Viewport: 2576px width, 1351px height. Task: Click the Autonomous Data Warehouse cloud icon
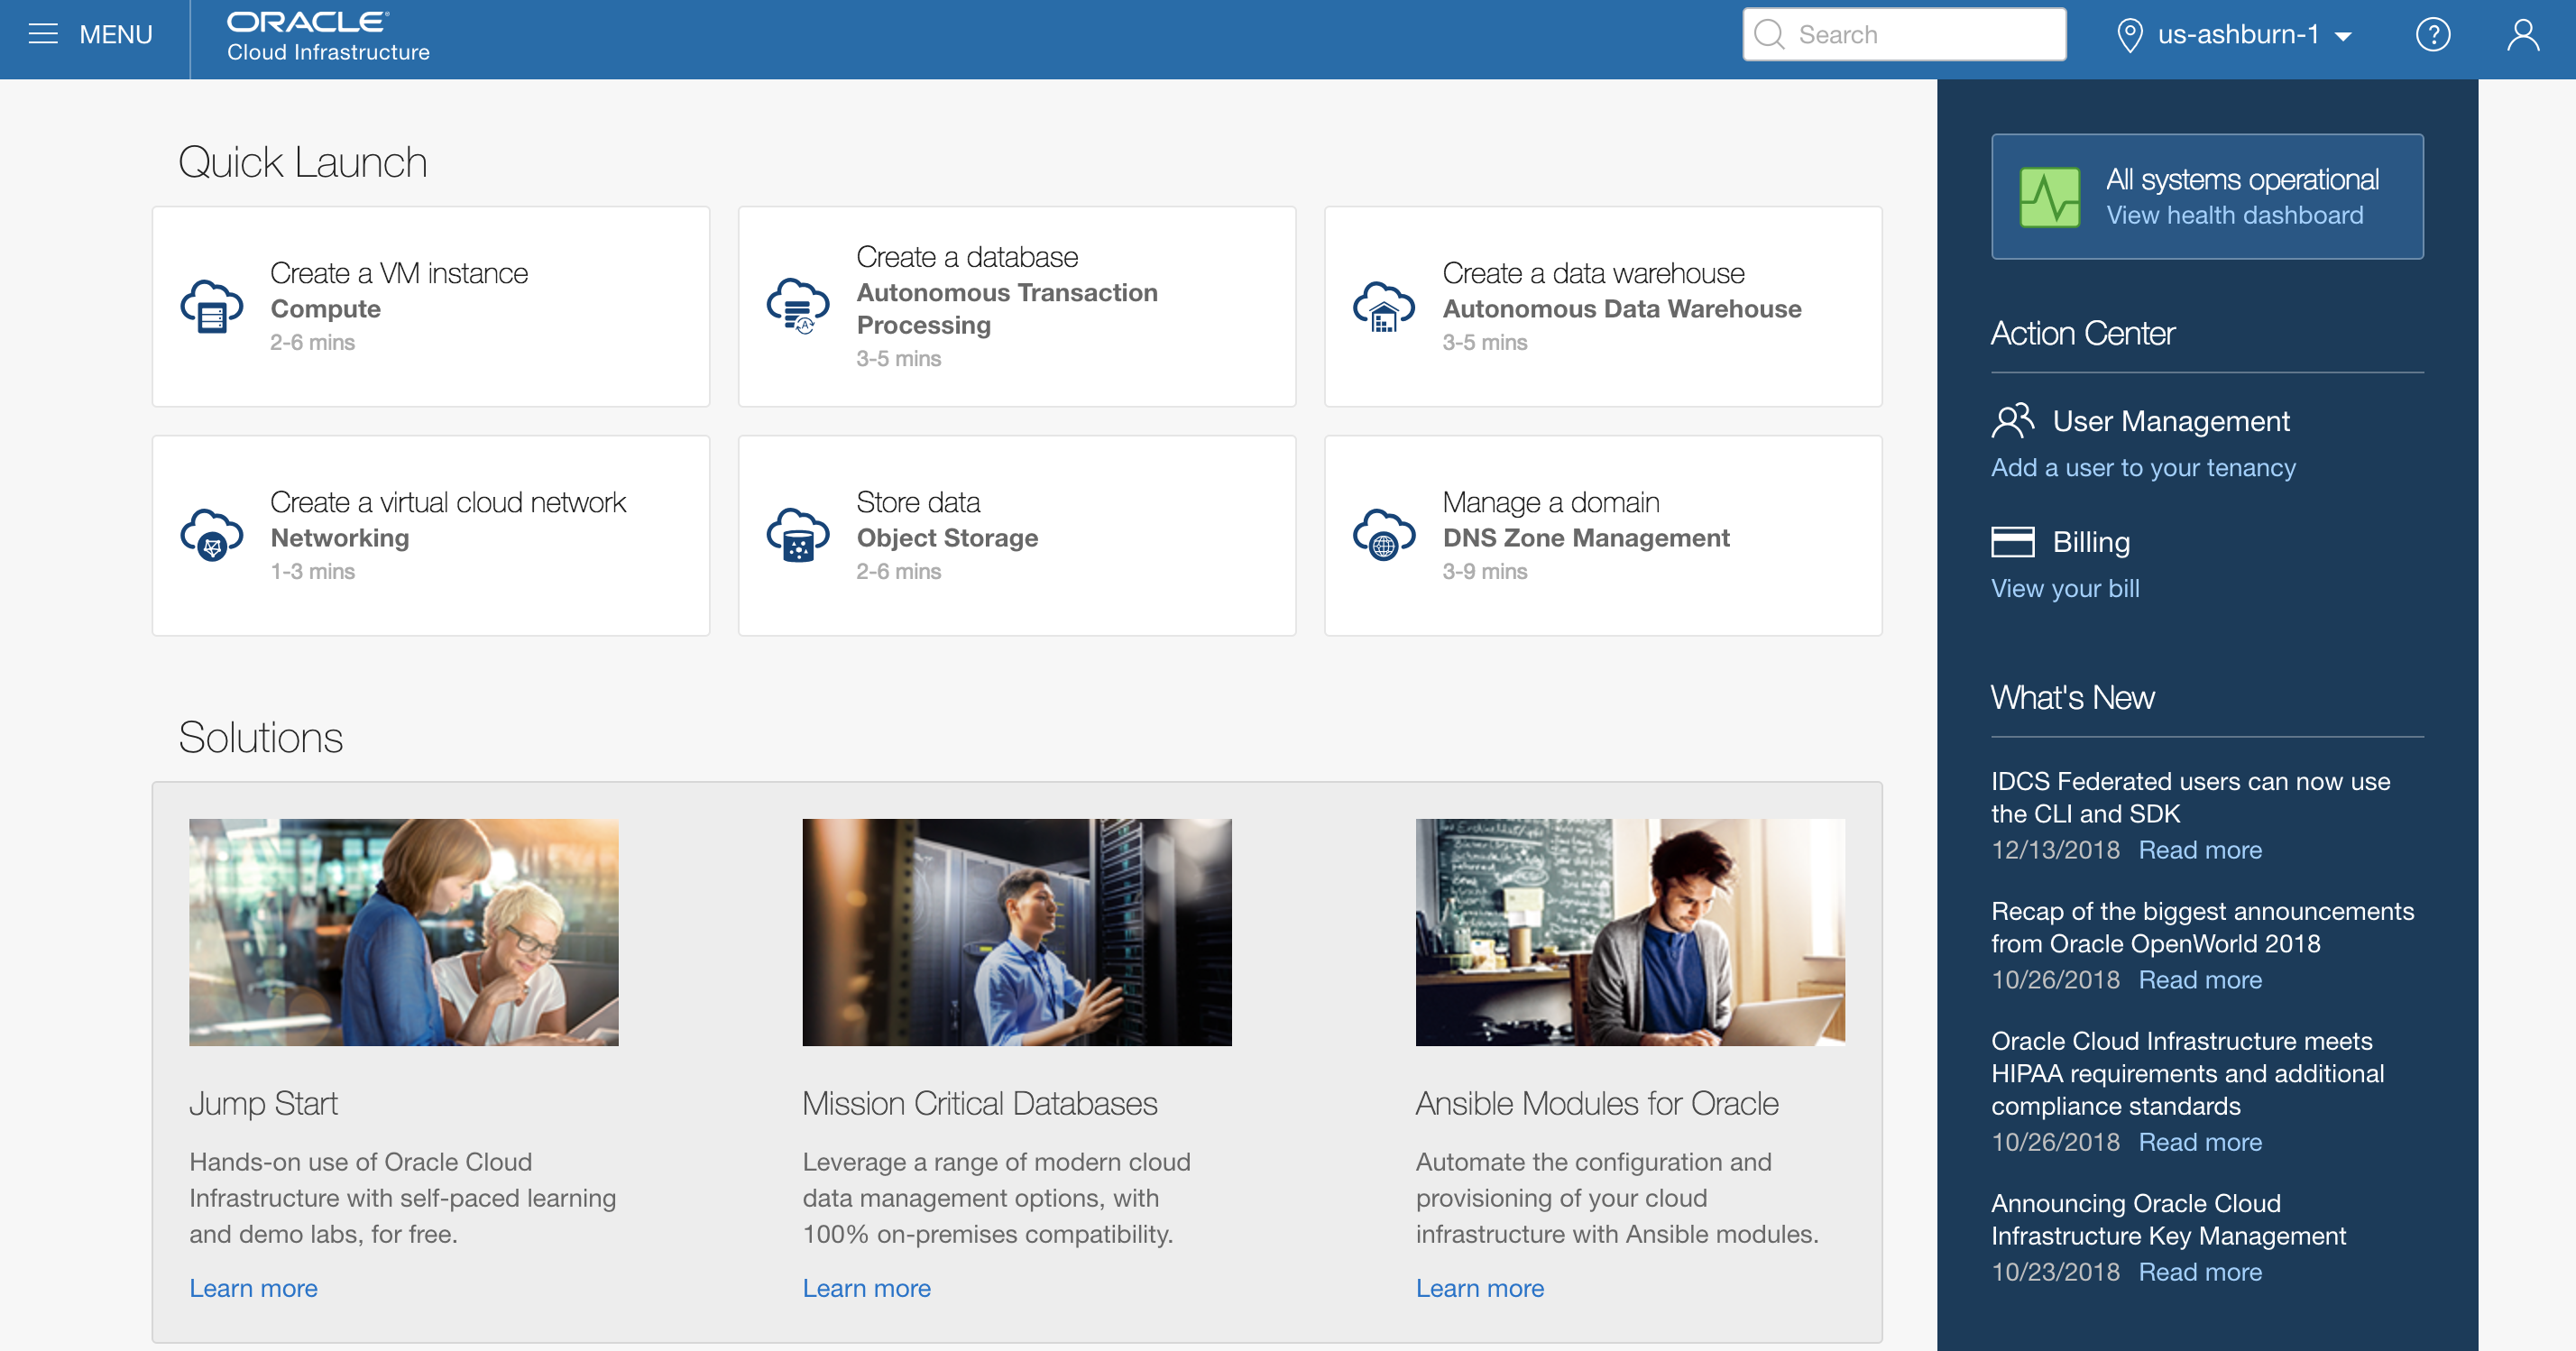tap(1383, 306)
